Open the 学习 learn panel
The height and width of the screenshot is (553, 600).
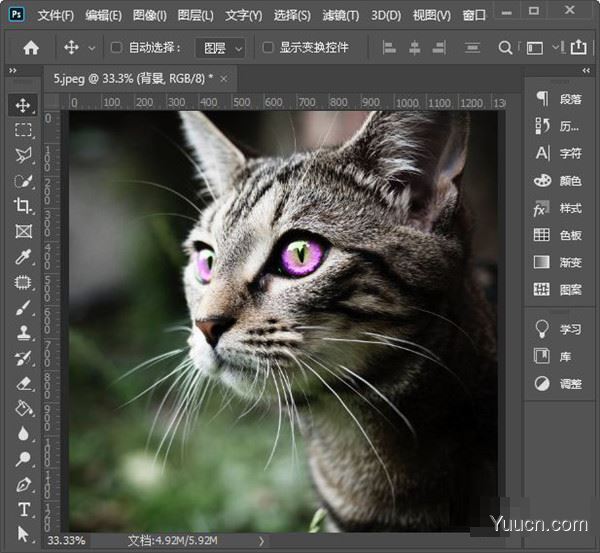tap(559, 329)
